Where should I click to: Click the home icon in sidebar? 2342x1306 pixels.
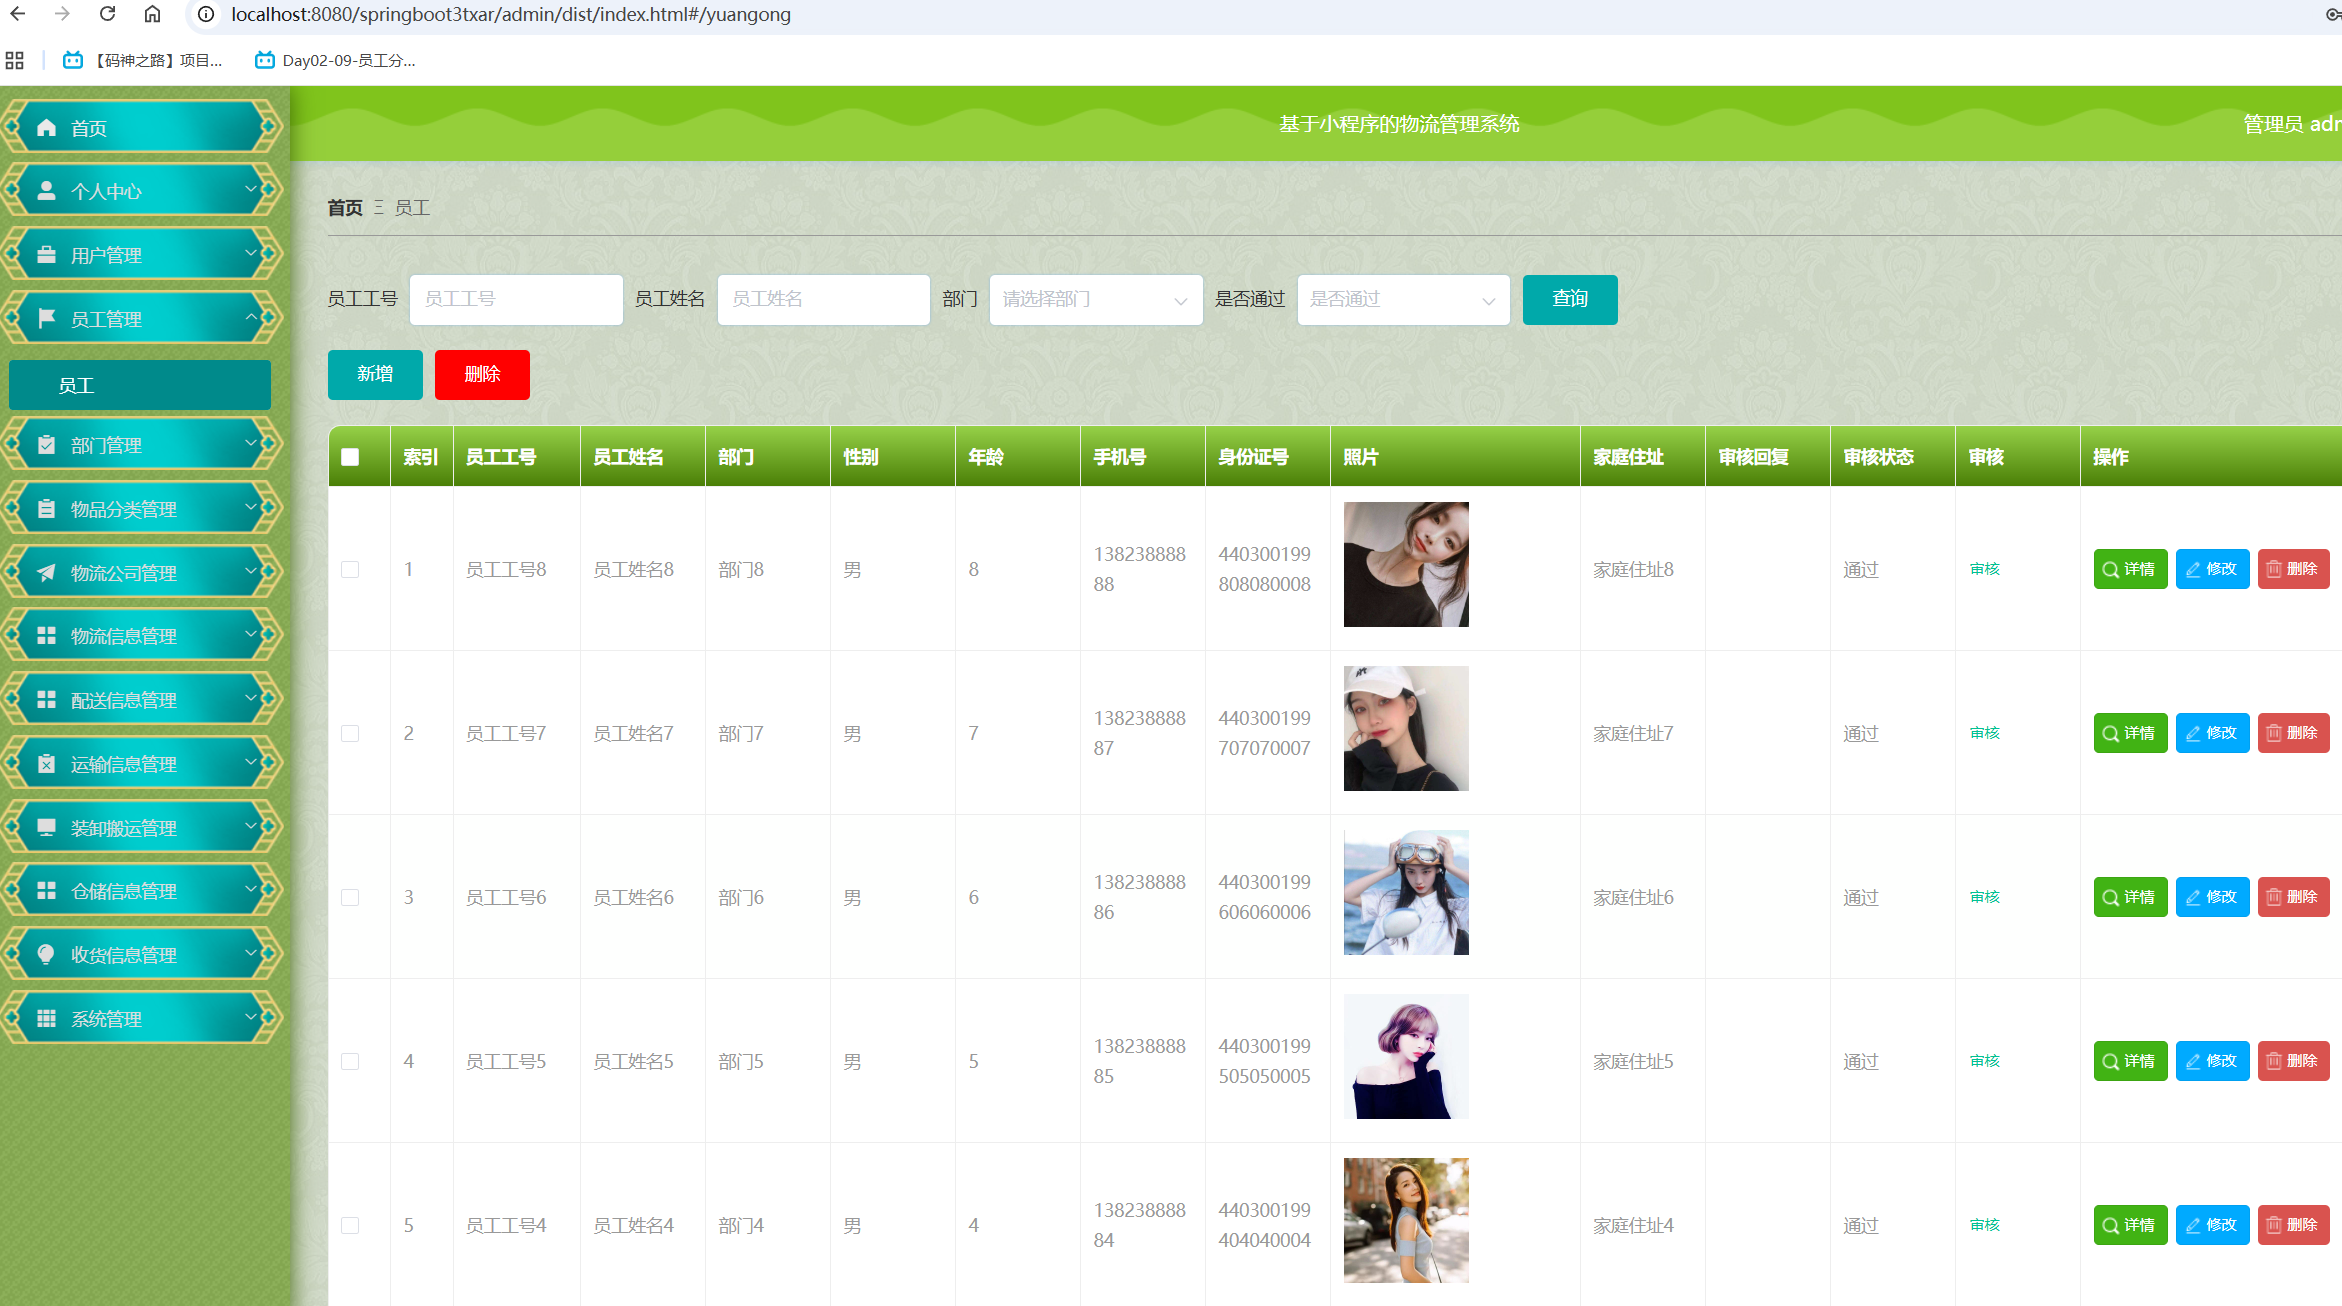[46, 128]
